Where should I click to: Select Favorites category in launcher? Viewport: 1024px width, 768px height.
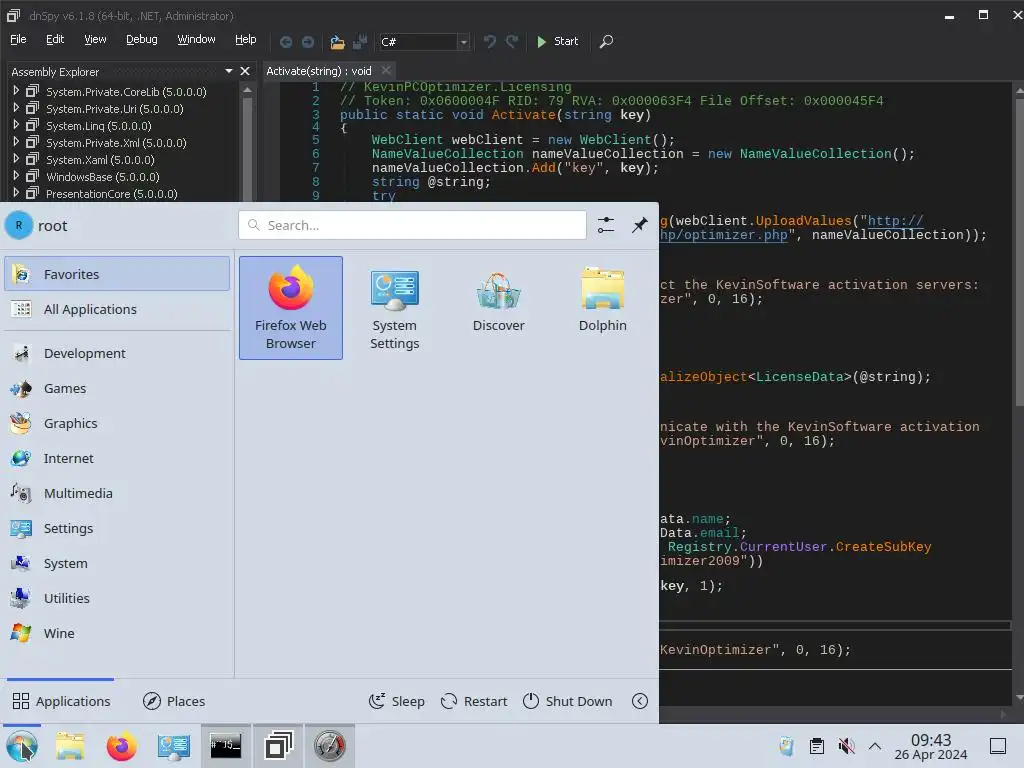[x=117, y=274]
